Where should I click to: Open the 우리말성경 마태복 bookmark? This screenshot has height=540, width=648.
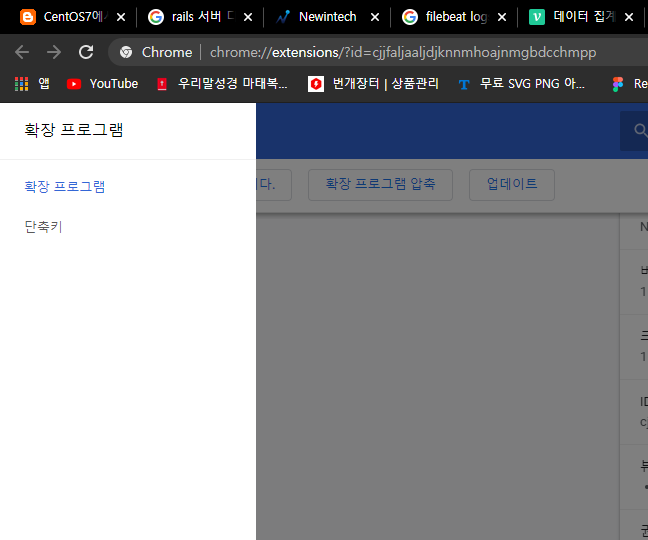(x=222, y=84)
